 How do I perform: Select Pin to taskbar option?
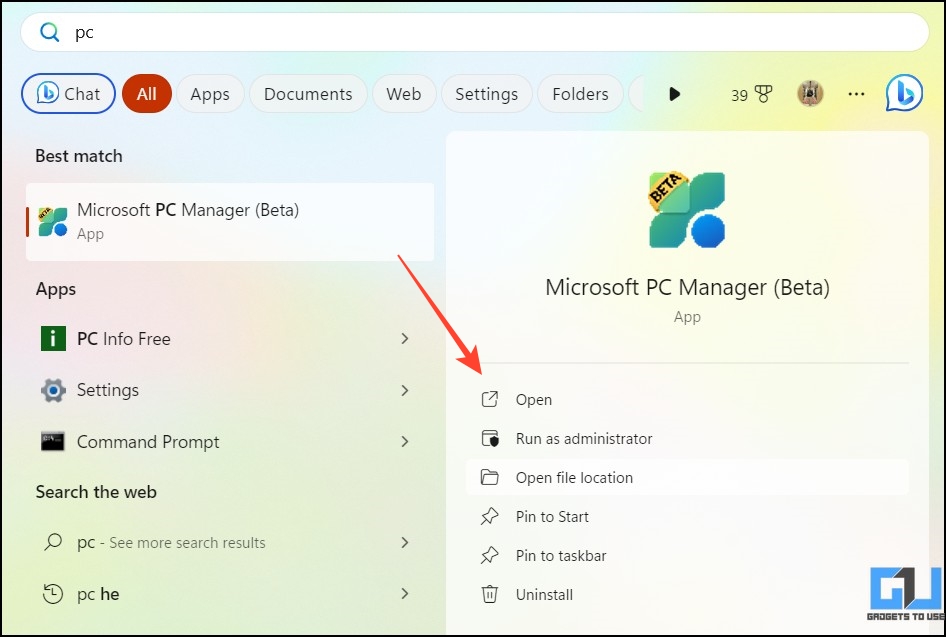(x=561, y=555)
